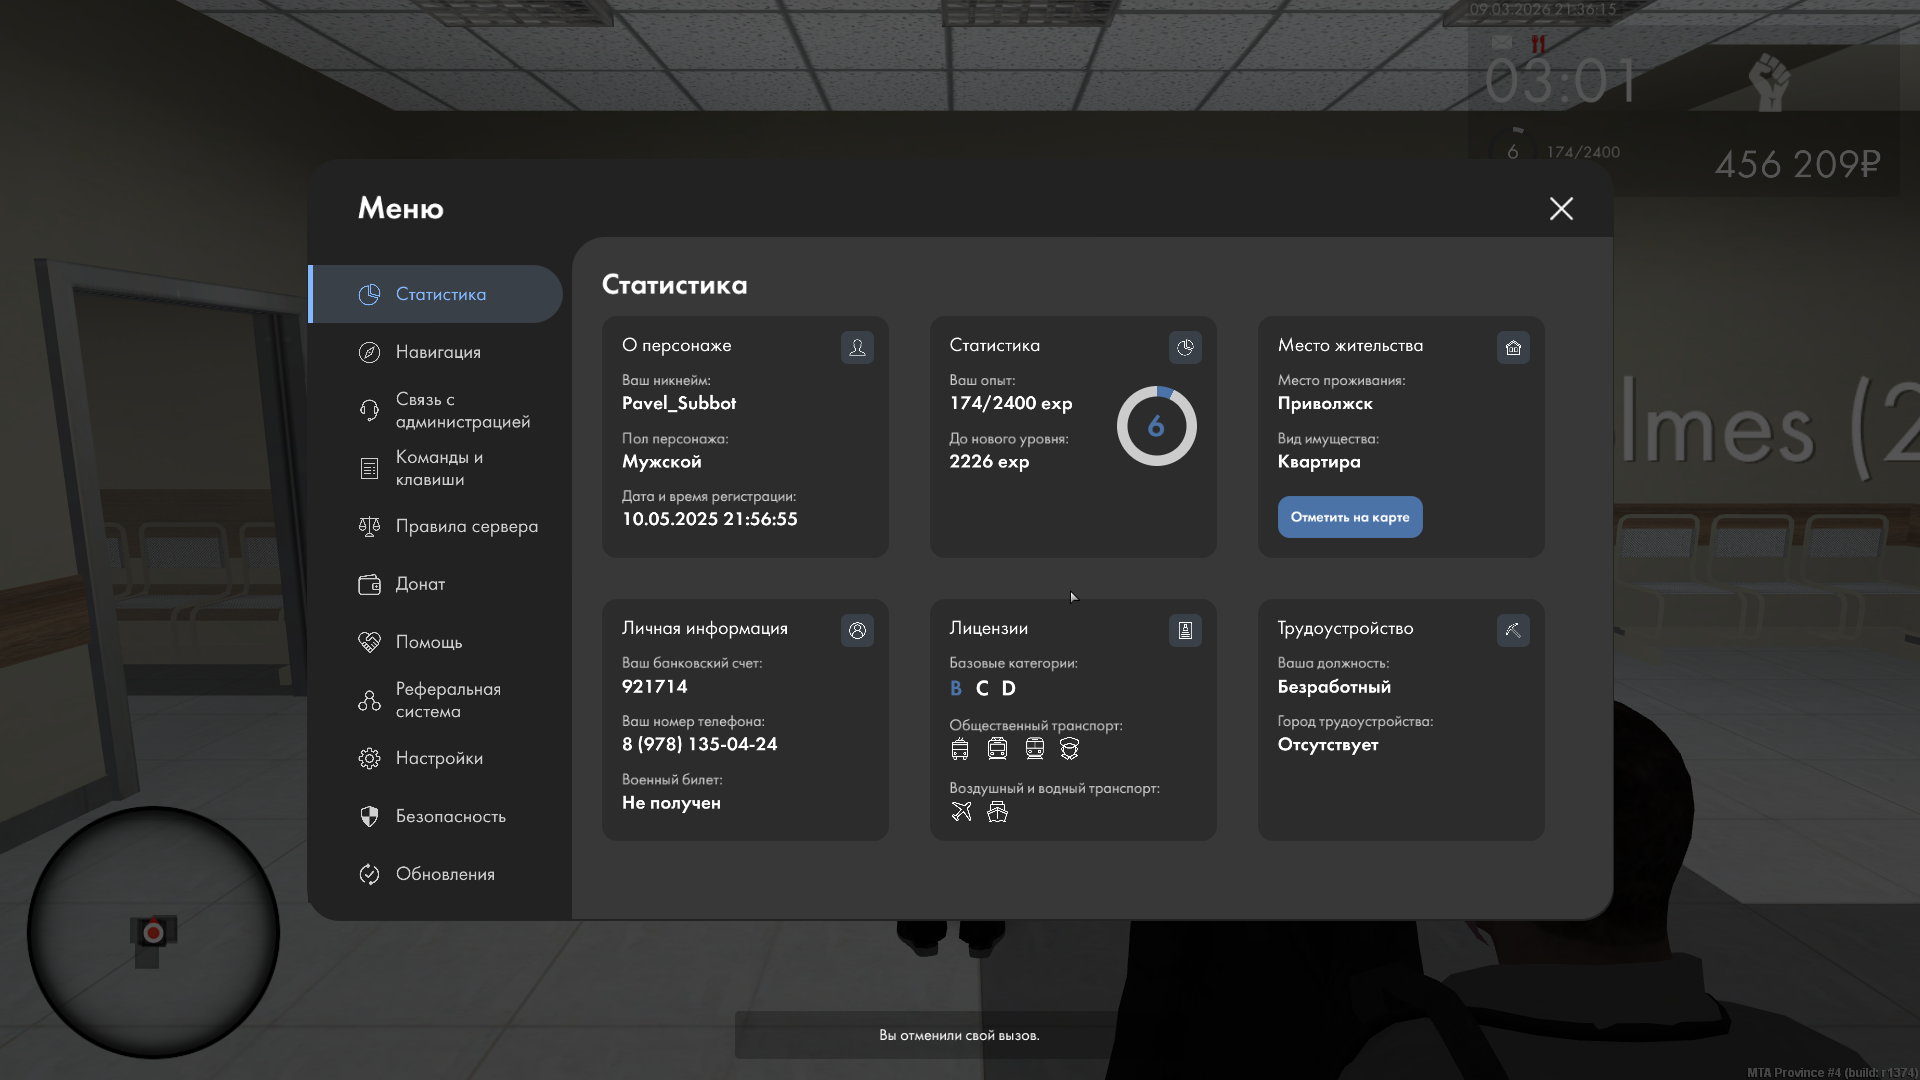This screenshot has width=1920, height=1080.
Task: Click the first bus transport license icon
Action: click(960, 749)
